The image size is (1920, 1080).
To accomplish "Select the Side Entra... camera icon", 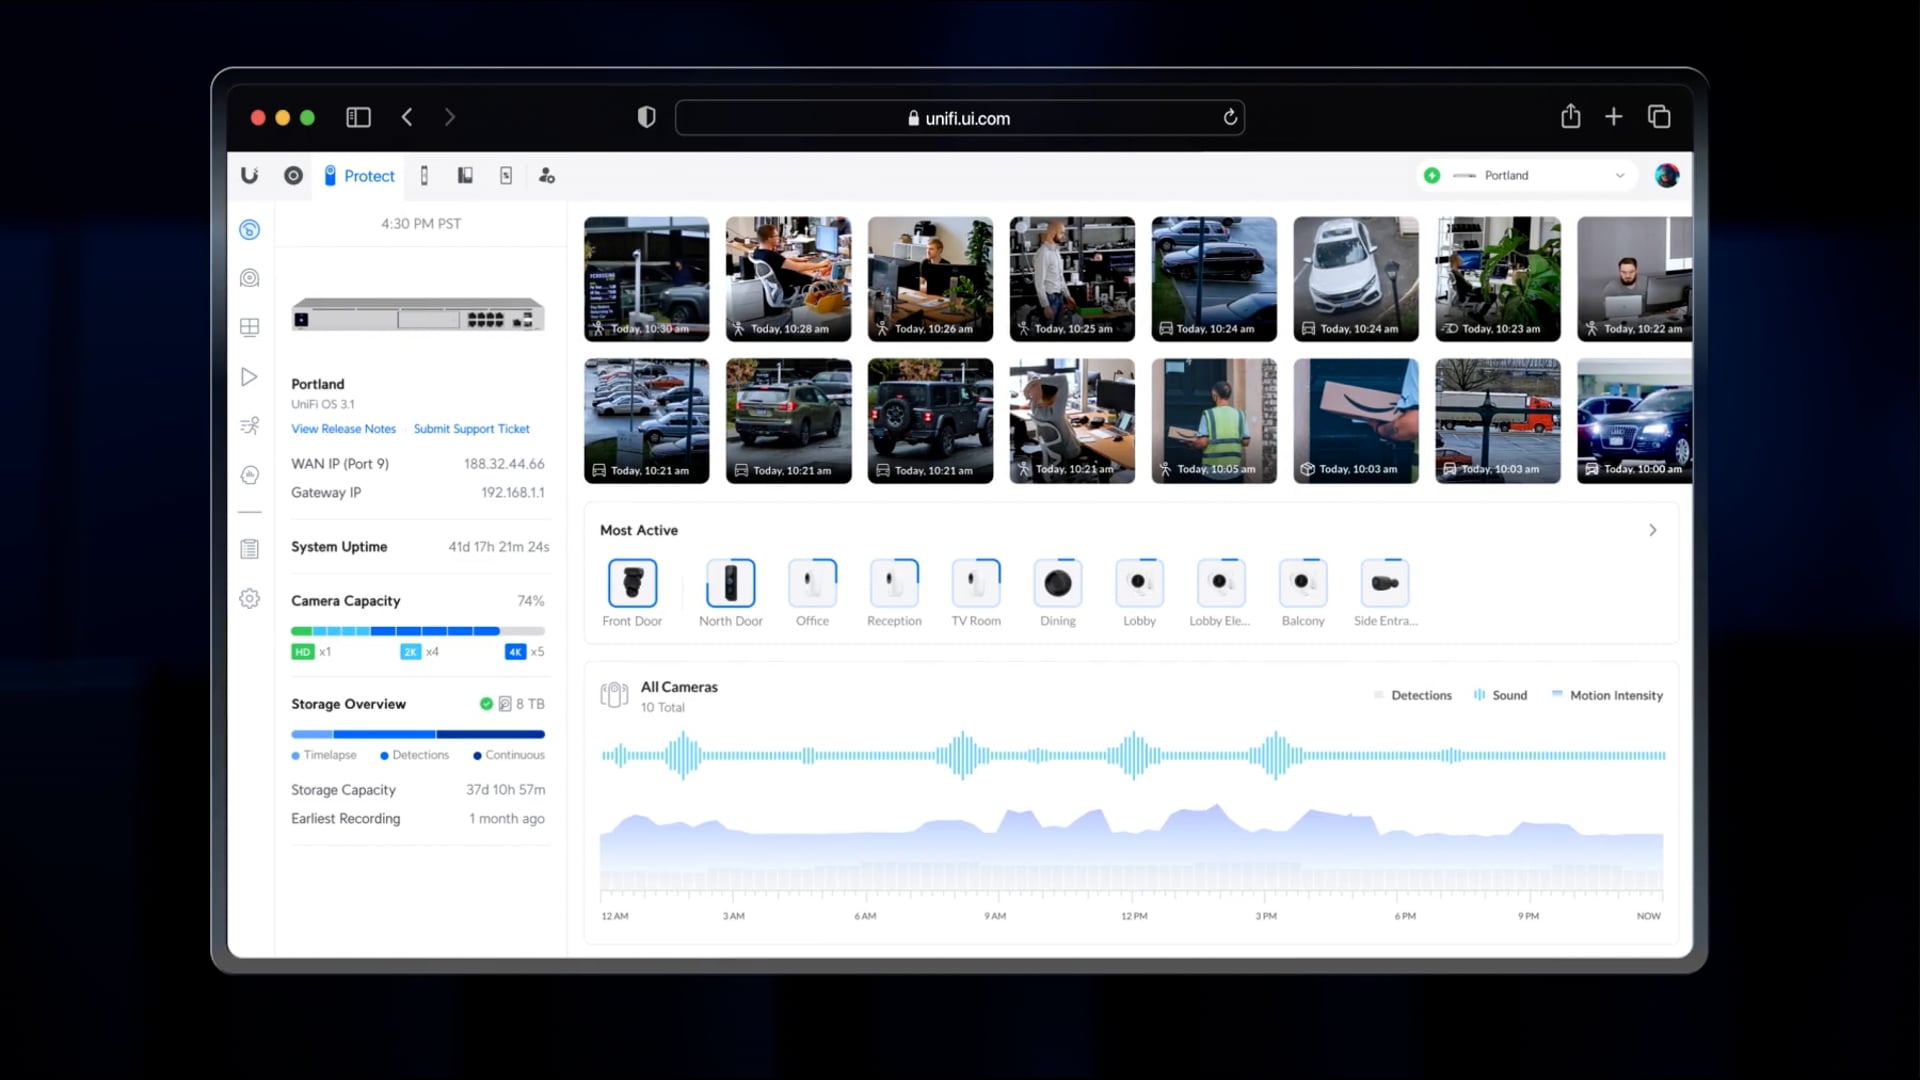I will click(x=1385, y=583).
